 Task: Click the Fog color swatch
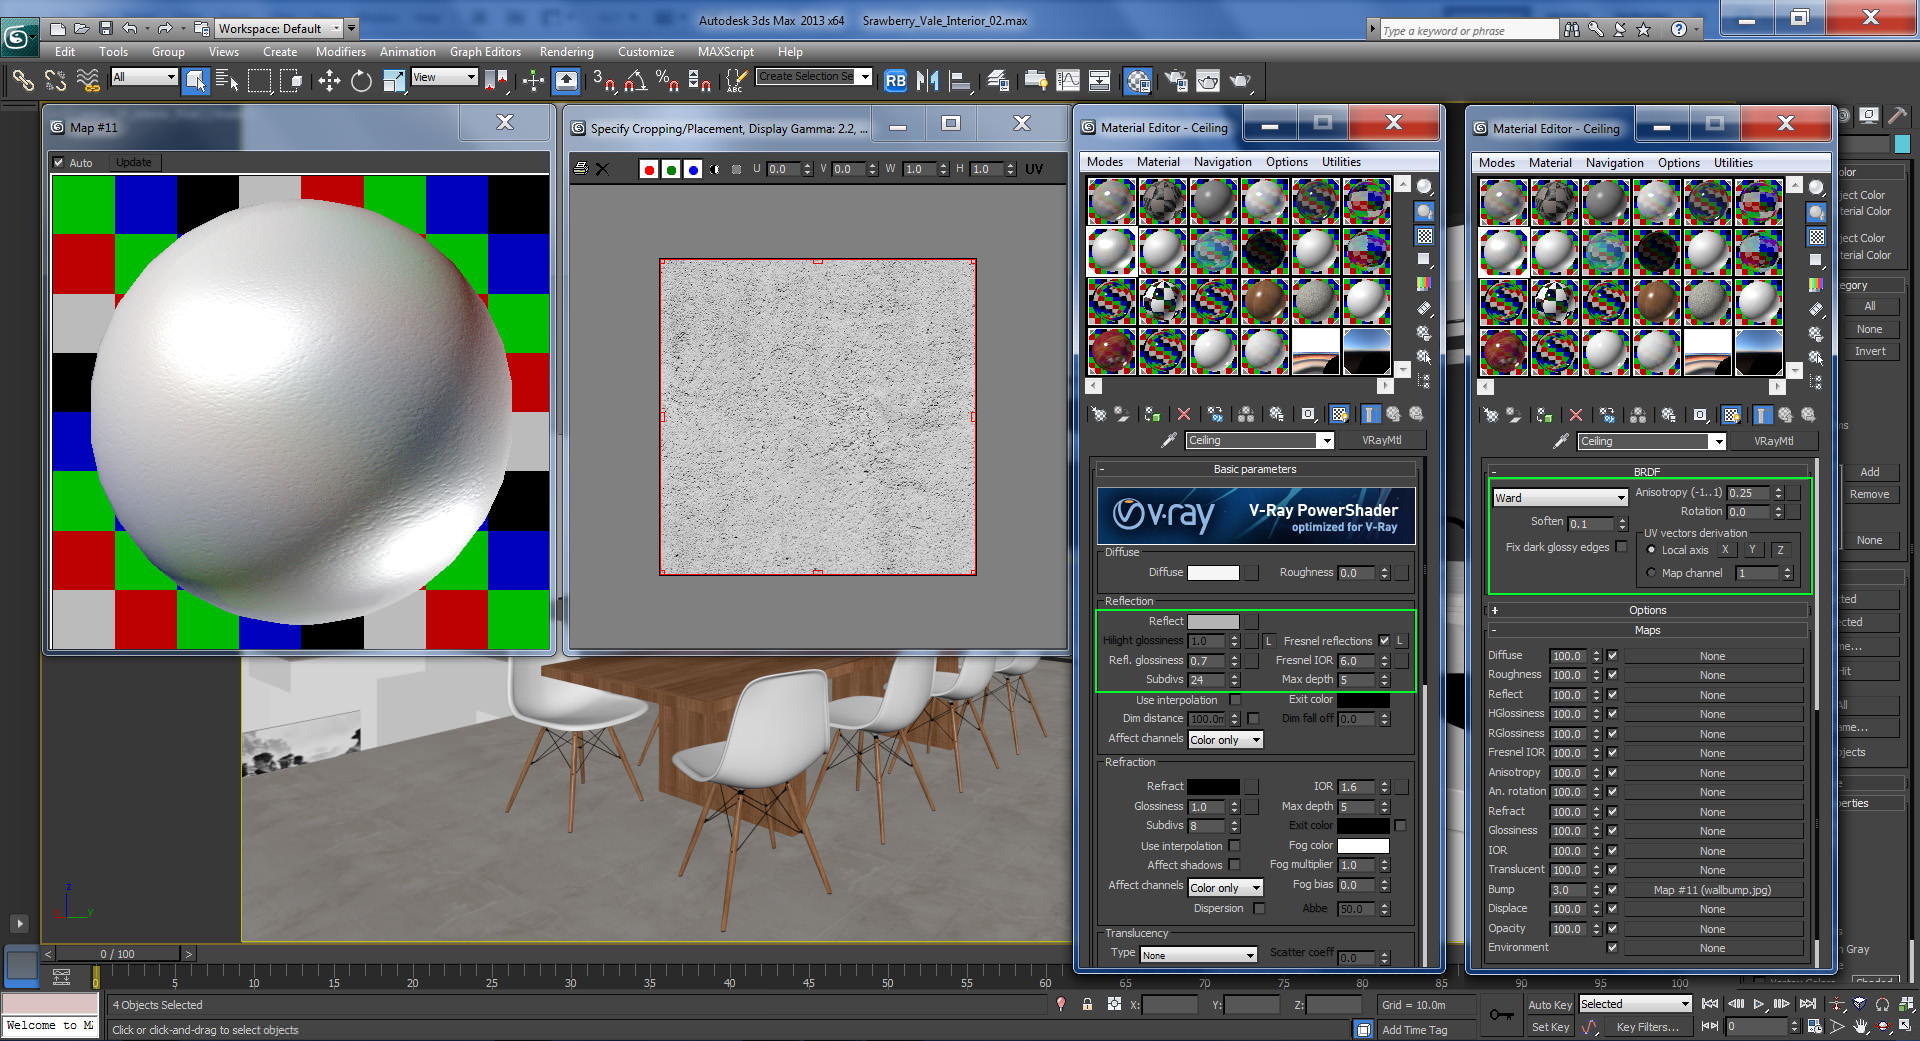pos(1363,846)
